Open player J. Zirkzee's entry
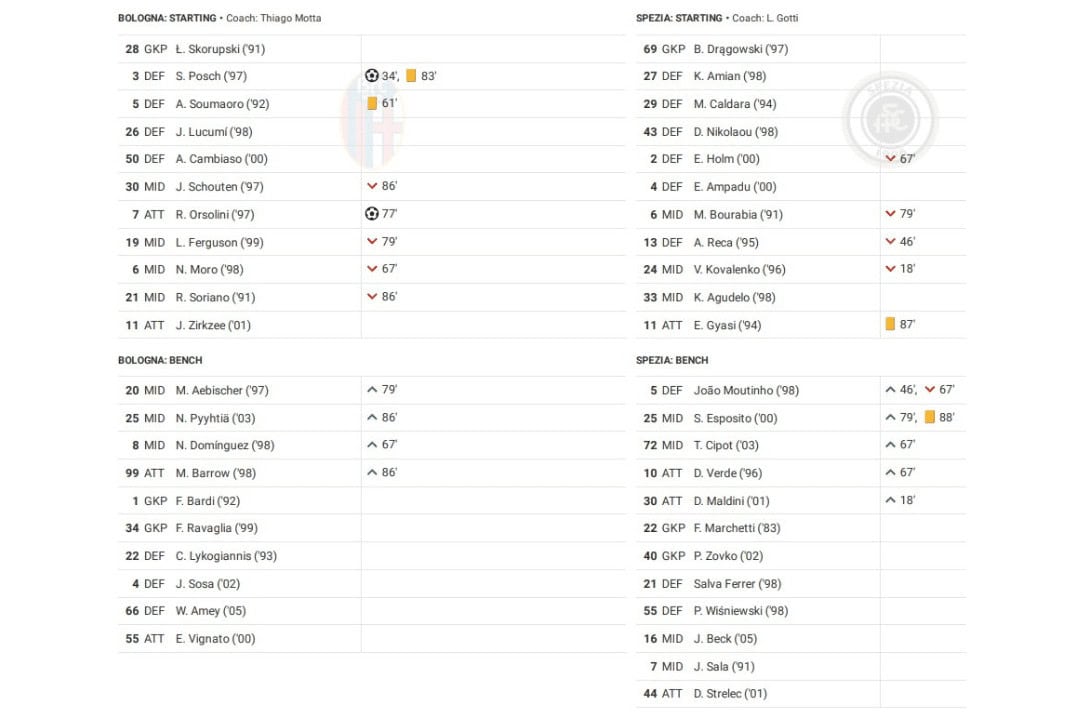 pyautogui.click(x=213, y=325)
